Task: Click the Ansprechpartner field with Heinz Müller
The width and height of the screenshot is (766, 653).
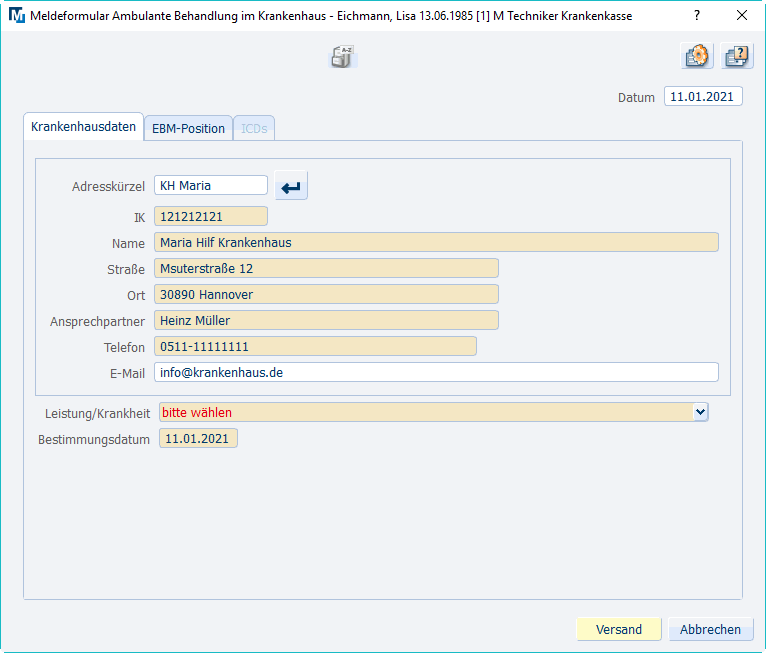Action: tap(326, 320)
